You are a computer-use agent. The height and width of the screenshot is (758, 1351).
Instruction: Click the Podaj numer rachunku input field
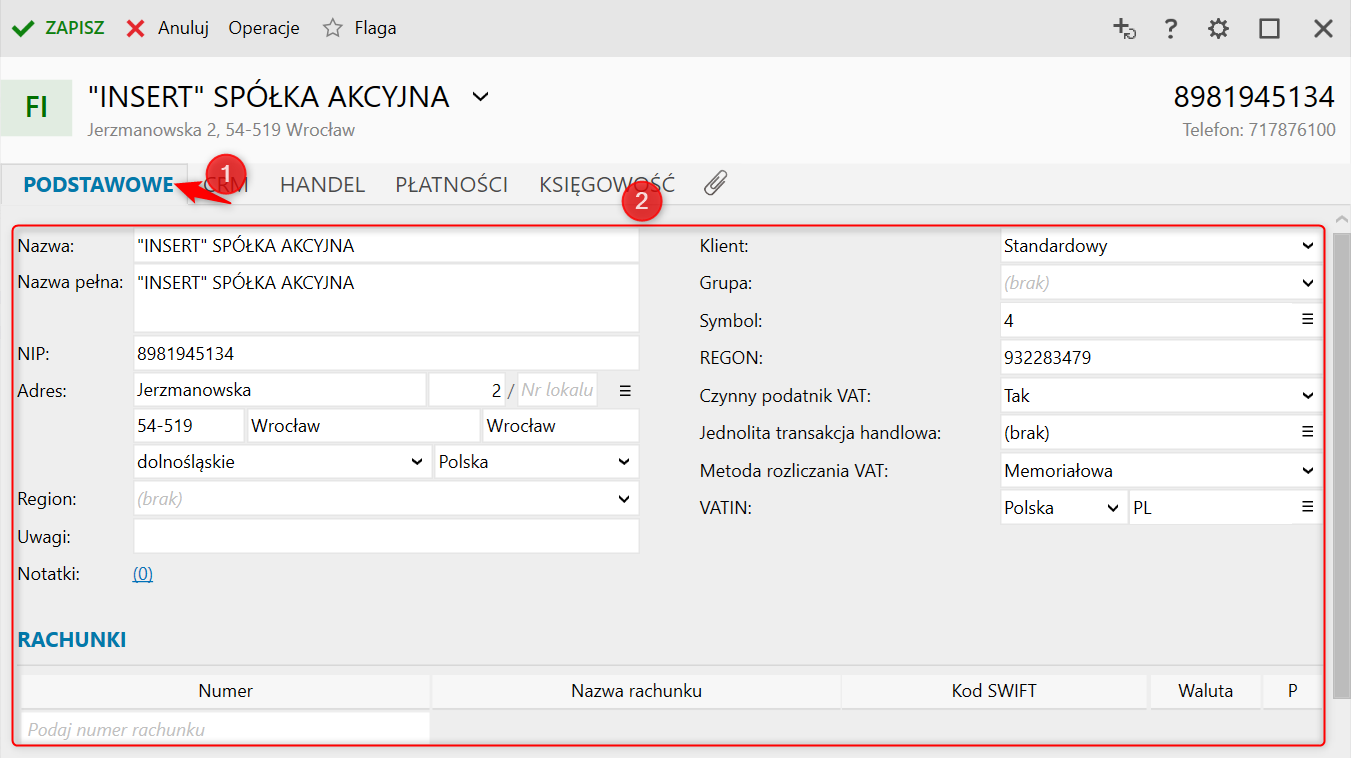click(x=225, y=730)
